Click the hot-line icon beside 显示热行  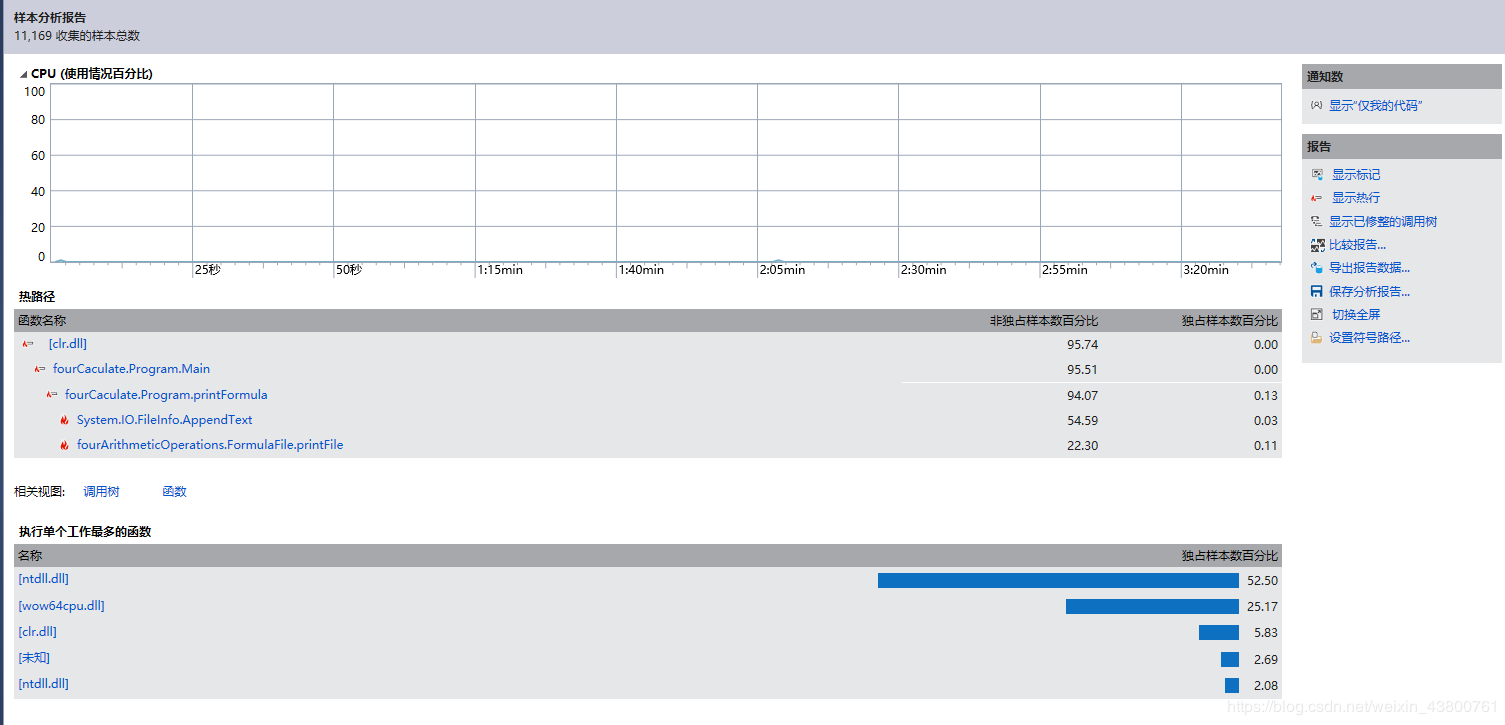pyautogui.click(x=1317, y=198)
